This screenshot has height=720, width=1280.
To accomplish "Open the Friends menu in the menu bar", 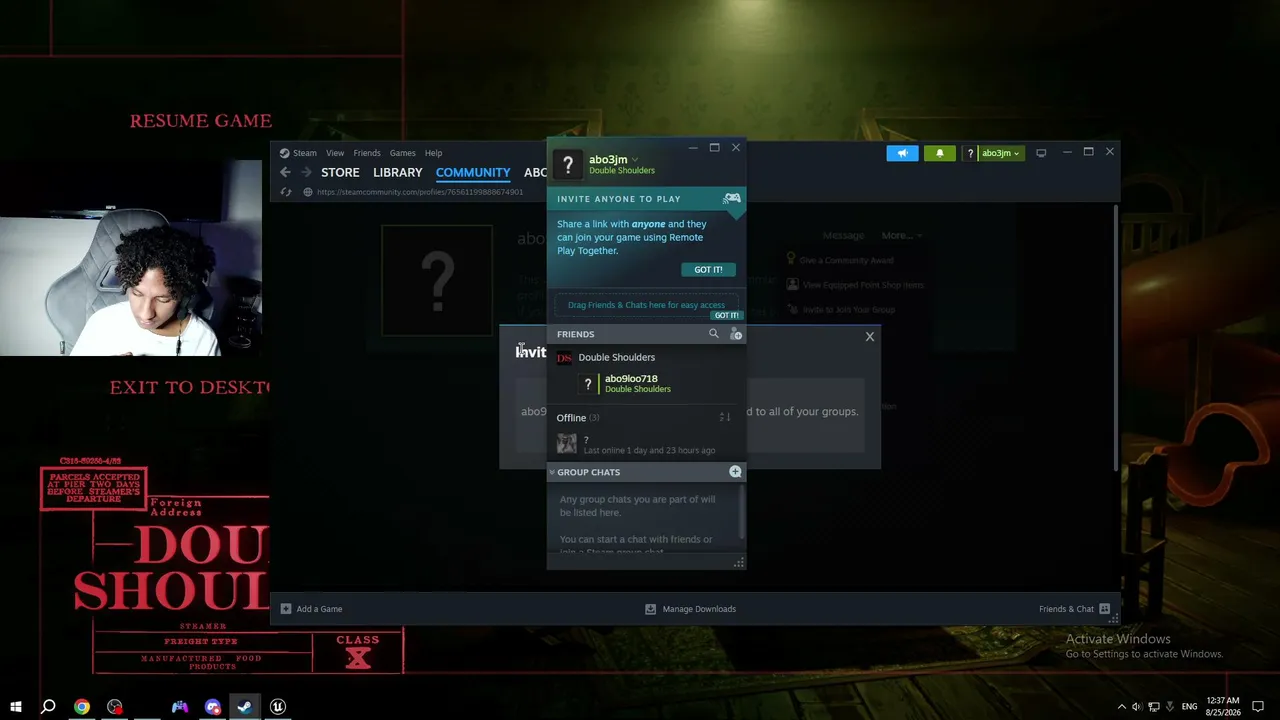I will (x=367, y=153).
